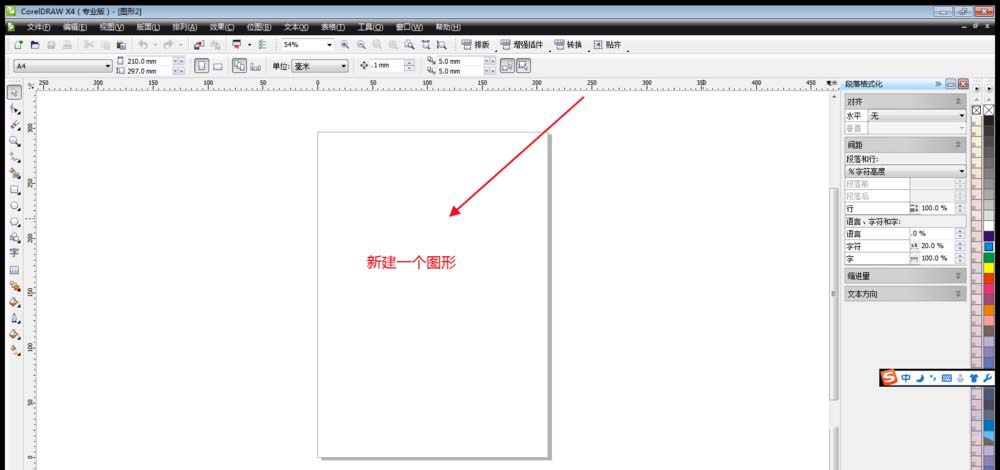This screenshot has height=470, width=1000.
Task: Click the 贴齐 snap button
Action: pos(607,45)
